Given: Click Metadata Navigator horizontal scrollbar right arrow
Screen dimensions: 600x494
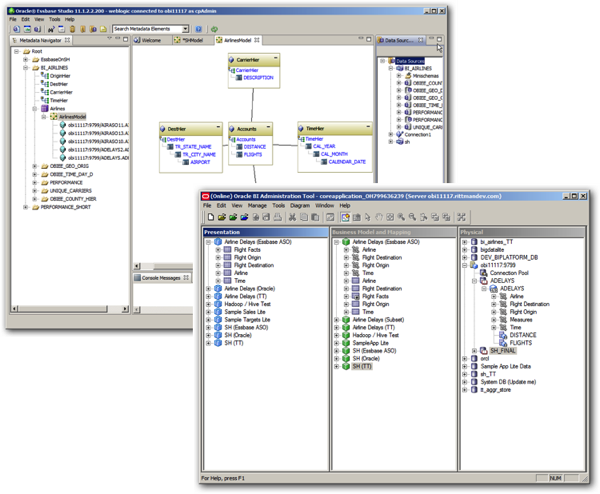Looking at the screenshot, I should pyautogui.click(x=125, y=308).
